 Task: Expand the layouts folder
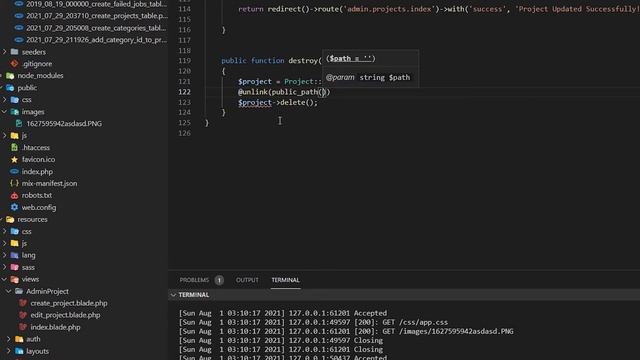coord(9,351)
